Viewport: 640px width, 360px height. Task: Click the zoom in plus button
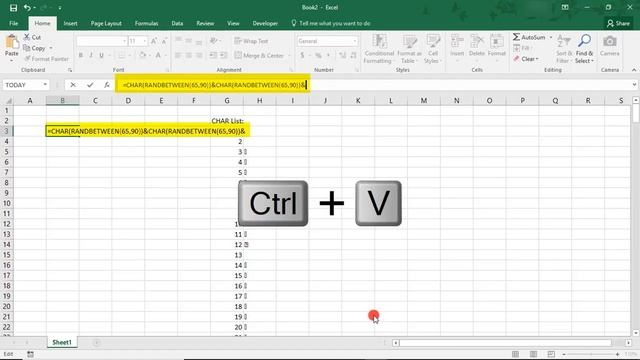tap(617, 354)
